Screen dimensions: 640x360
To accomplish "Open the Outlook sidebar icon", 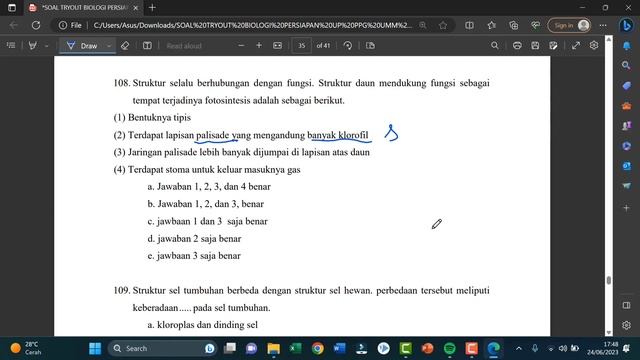I will point(626,166).
